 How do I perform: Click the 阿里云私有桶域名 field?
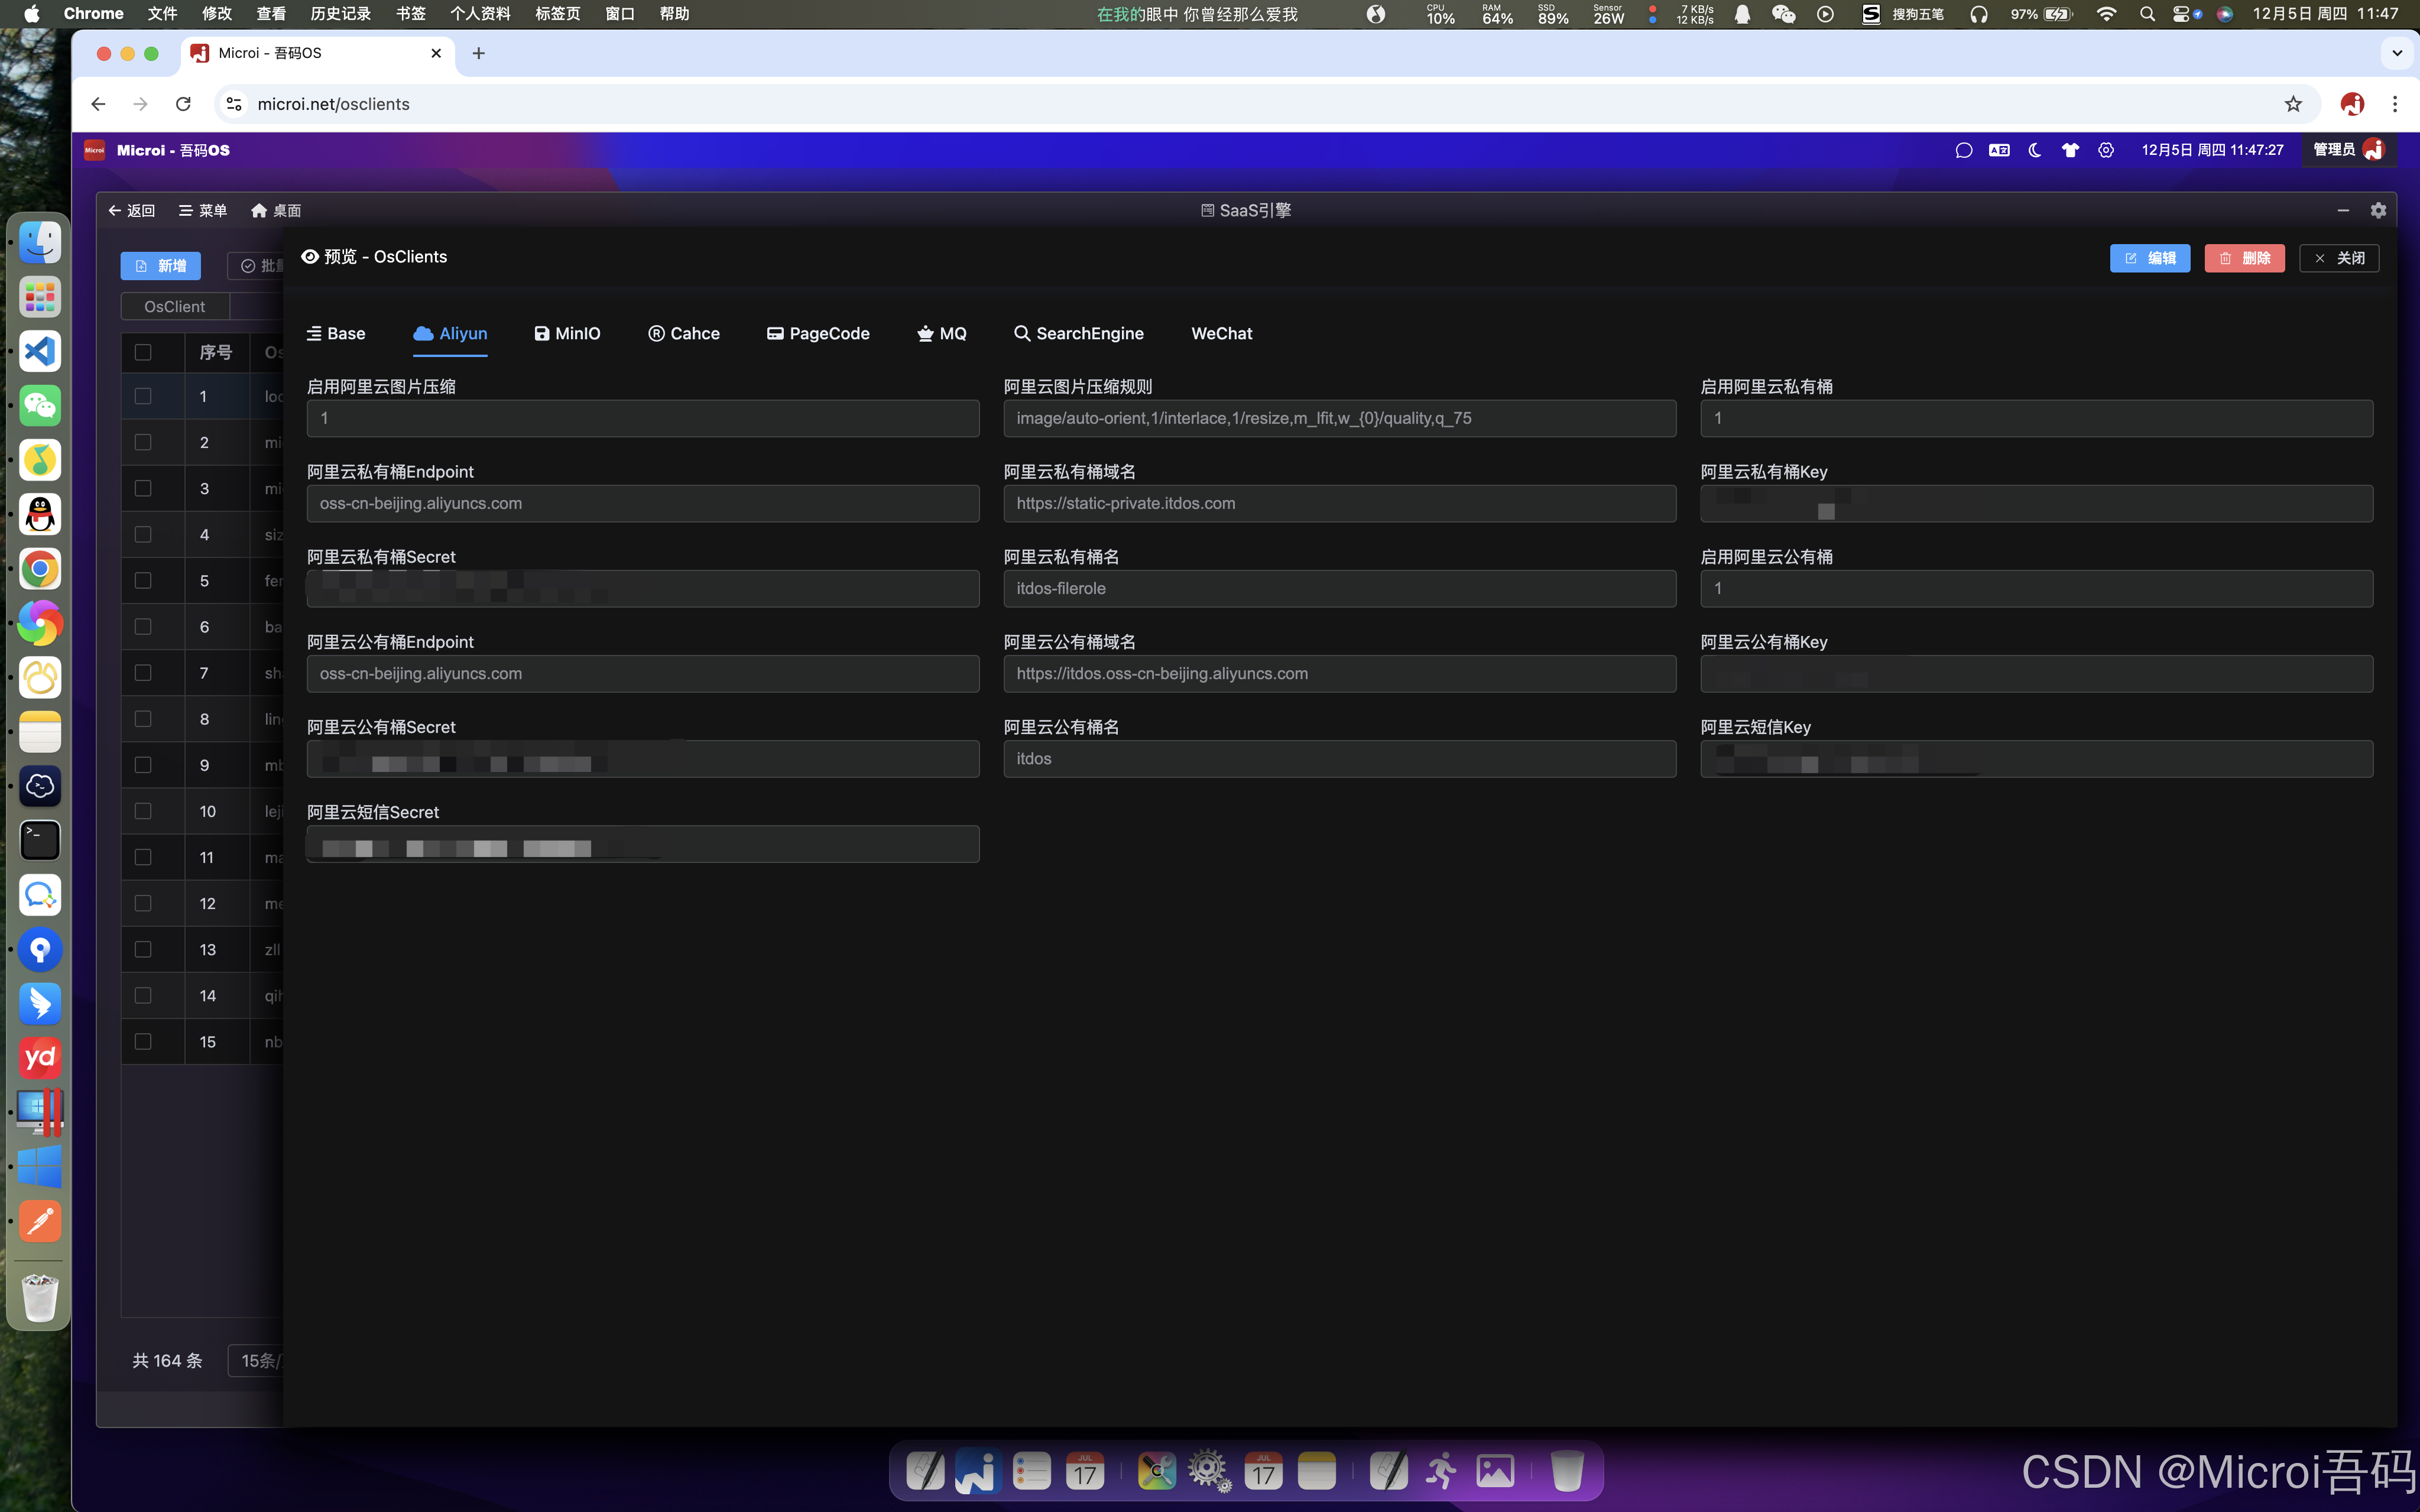coord(1339,503)
